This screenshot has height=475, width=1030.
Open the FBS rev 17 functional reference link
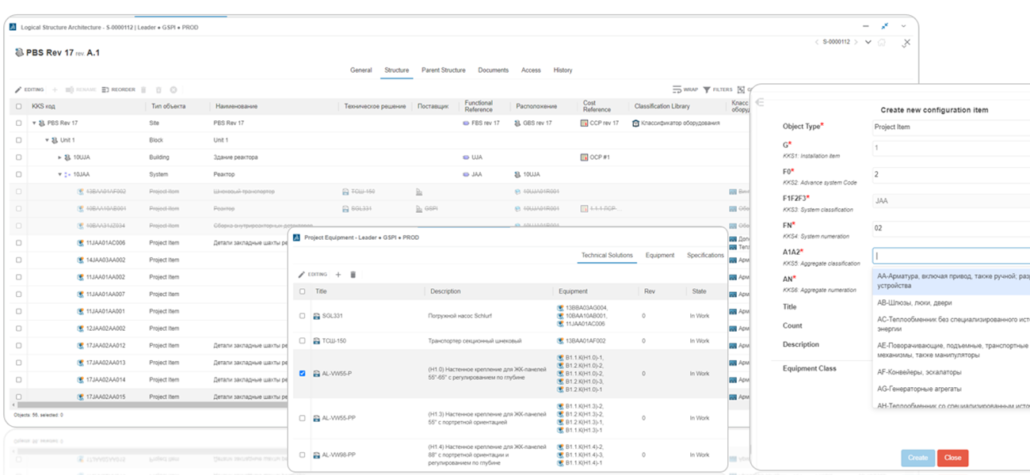pyautogui.click(x=483, y=123)
